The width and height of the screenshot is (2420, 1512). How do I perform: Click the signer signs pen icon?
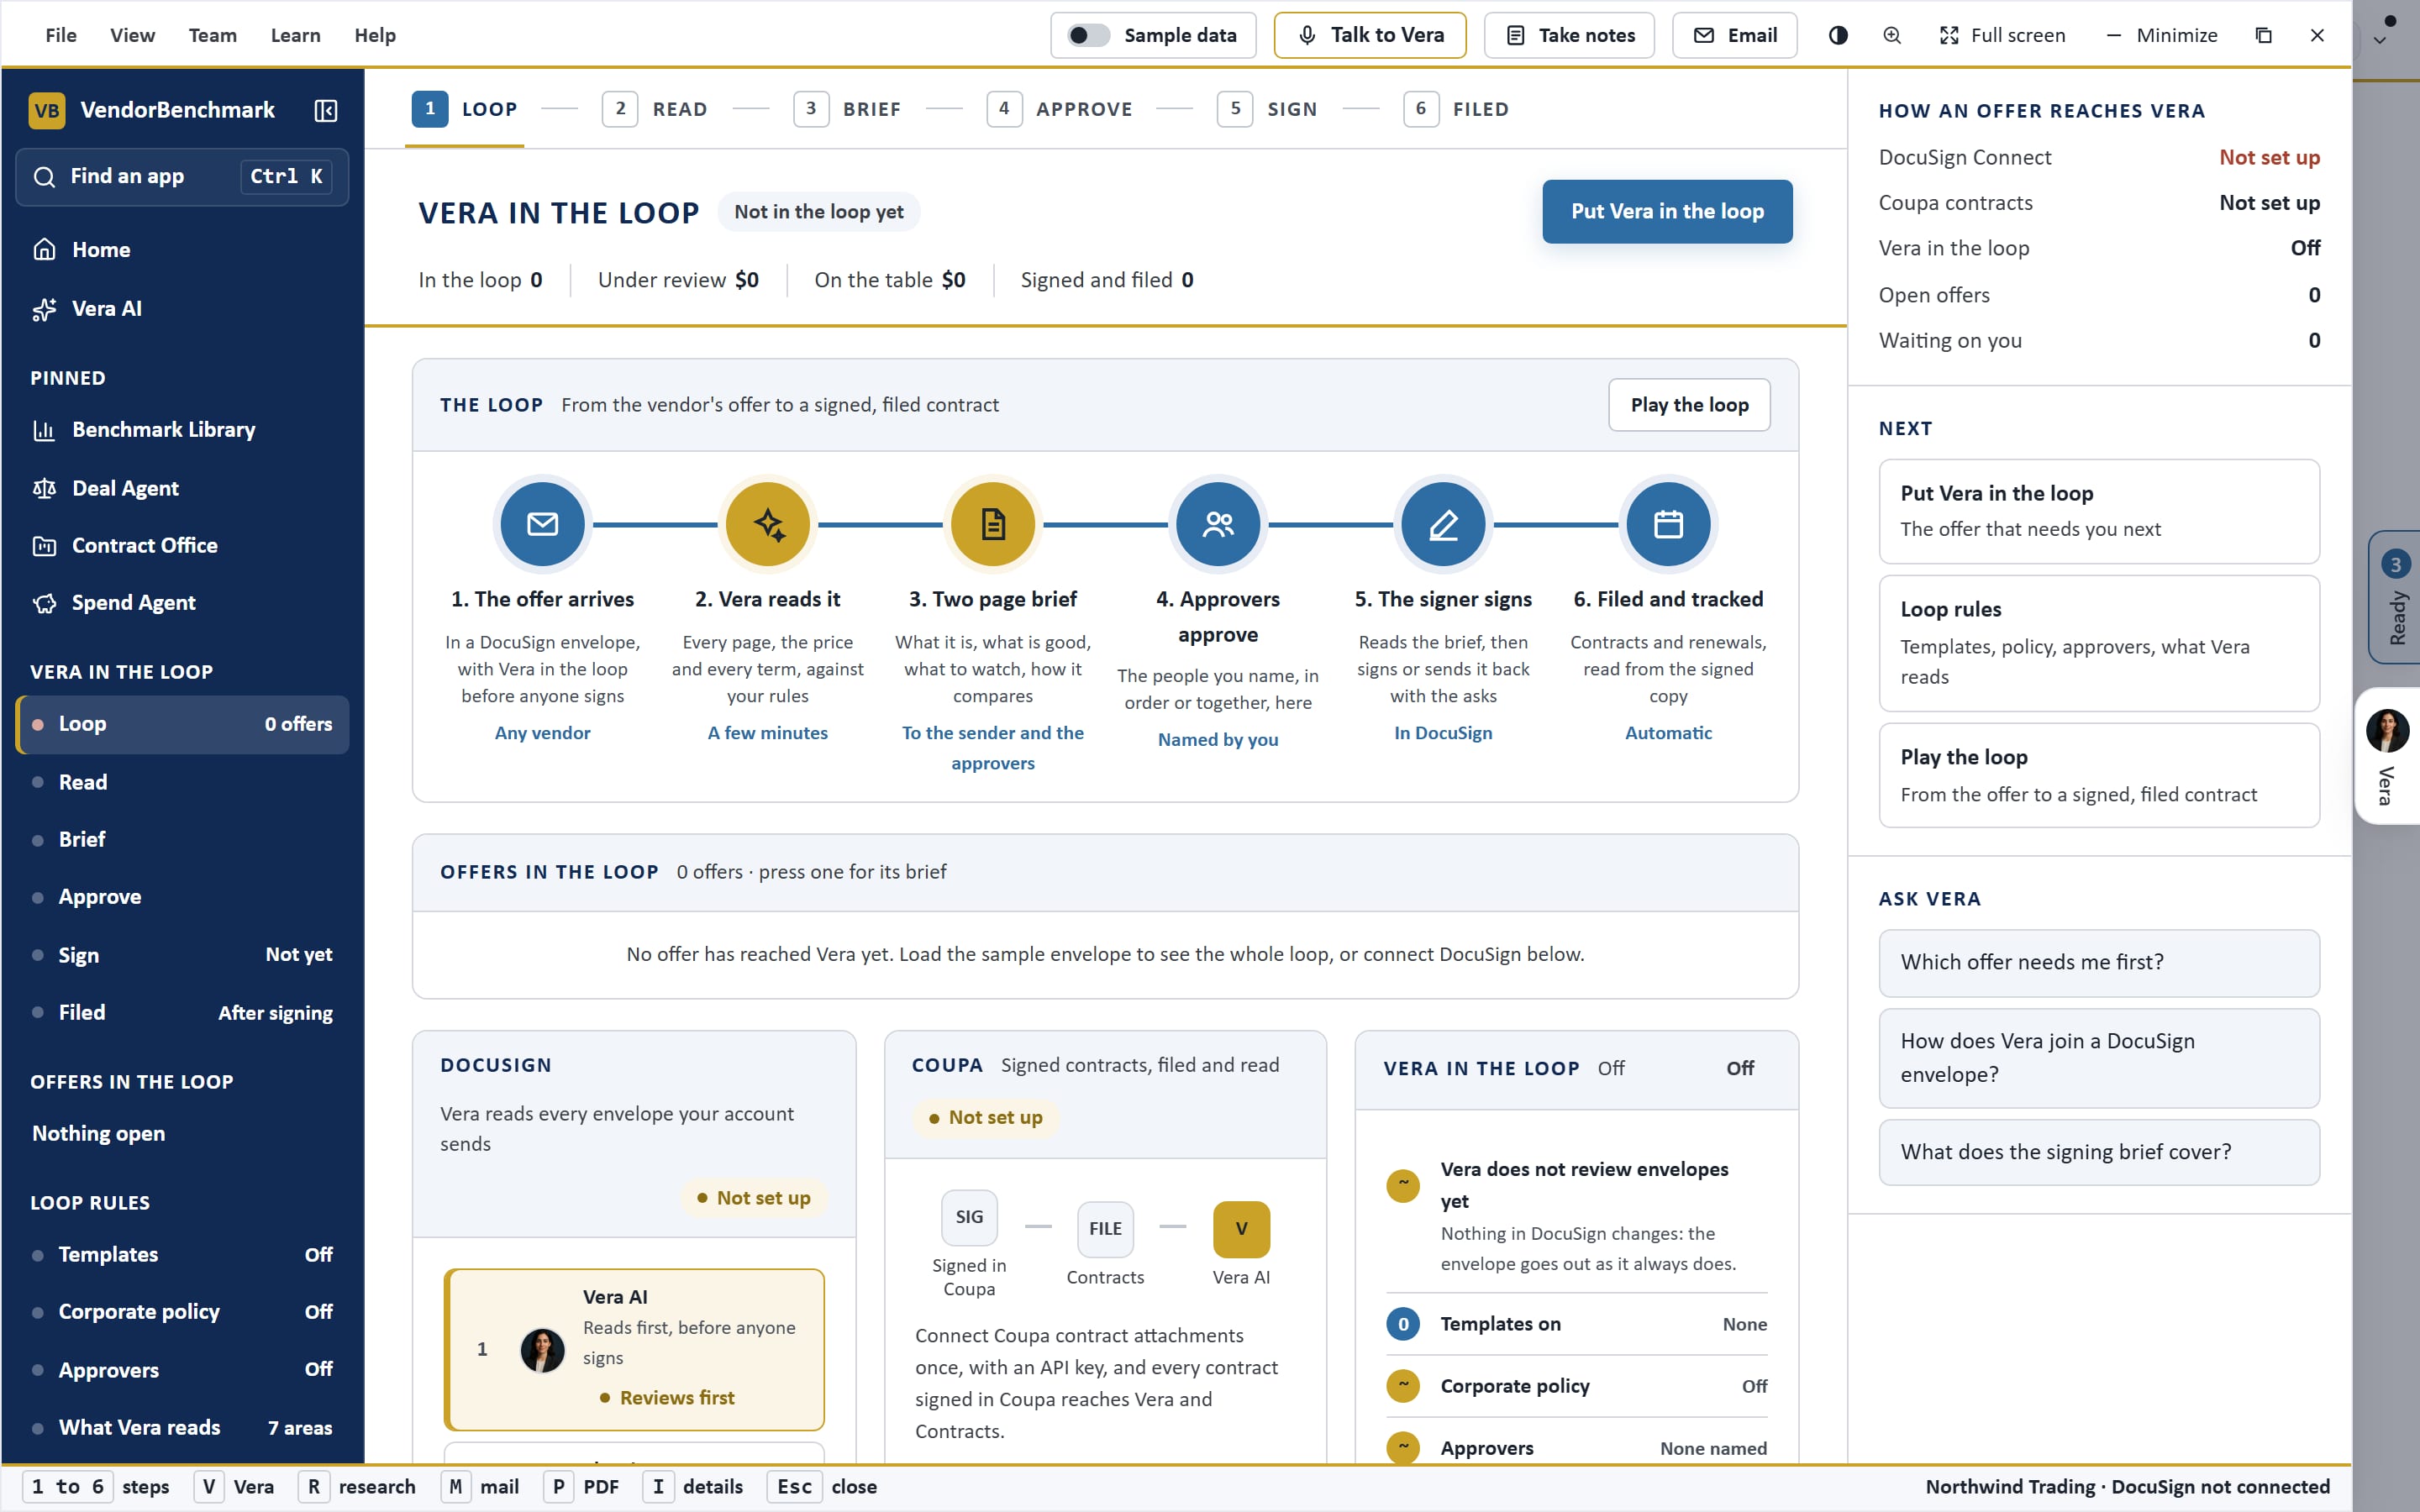[1443, 524]
